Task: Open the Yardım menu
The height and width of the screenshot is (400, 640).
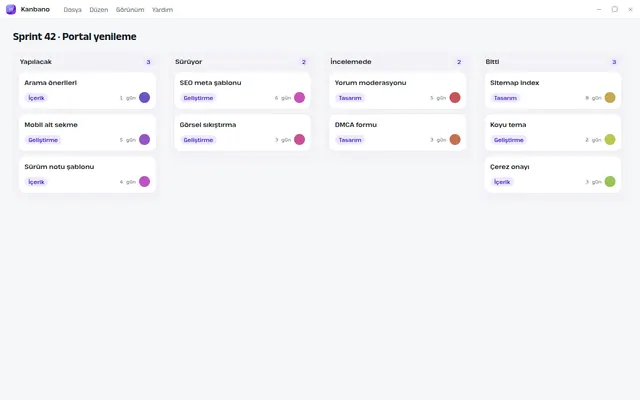Action: click(x=162, y=9)
